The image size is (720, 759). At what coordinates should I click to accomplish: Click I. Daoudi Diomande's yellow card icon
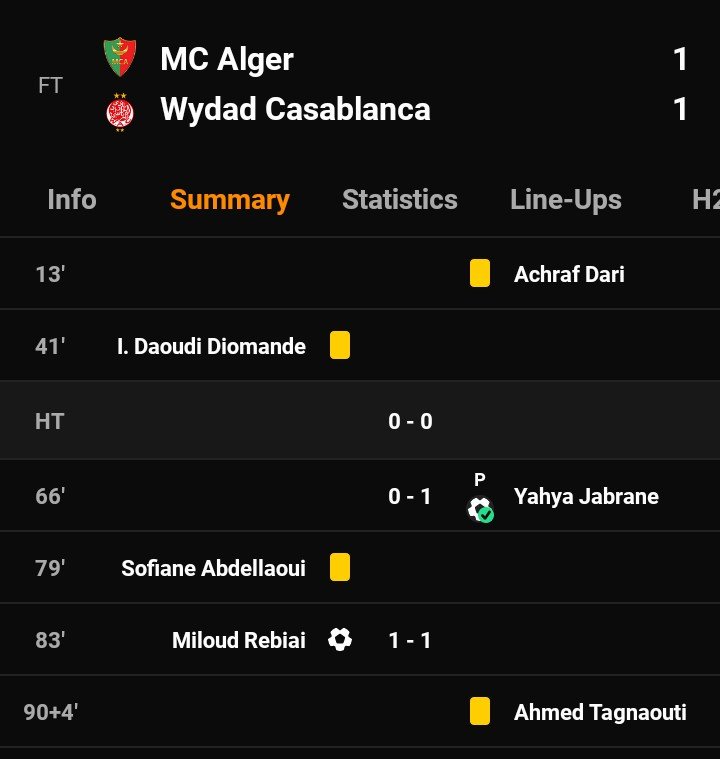click(x=340, y=346)
